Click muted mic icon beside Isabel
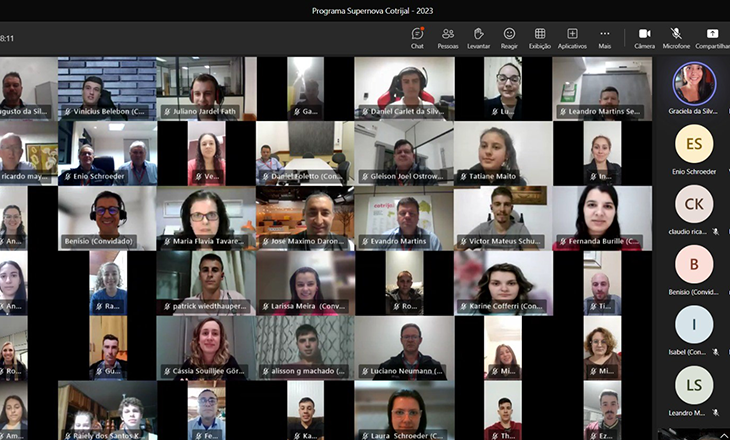 tap(716, 352)
